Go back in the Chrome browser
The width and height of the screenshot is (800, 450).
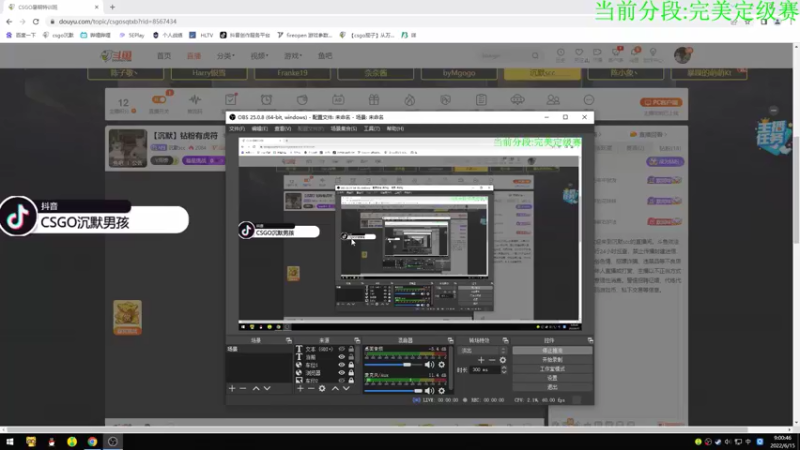(9, 21)
